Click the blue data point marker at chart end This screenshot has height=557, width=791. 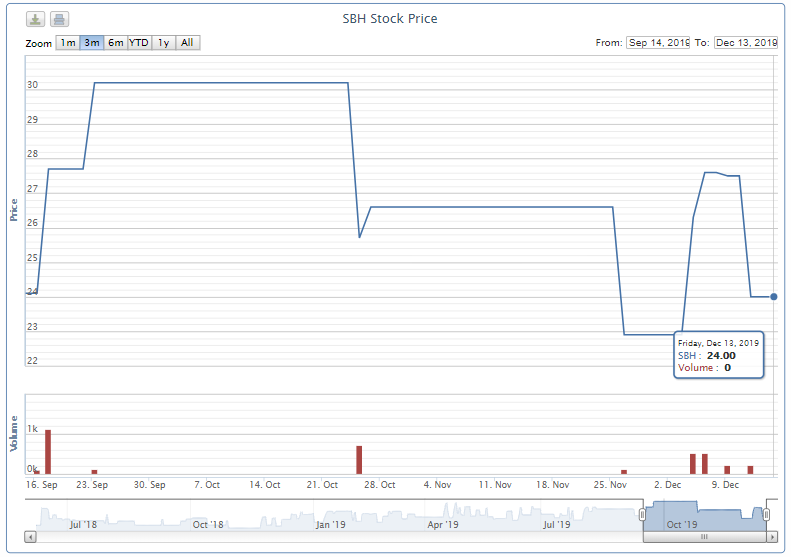pos(773,297)
